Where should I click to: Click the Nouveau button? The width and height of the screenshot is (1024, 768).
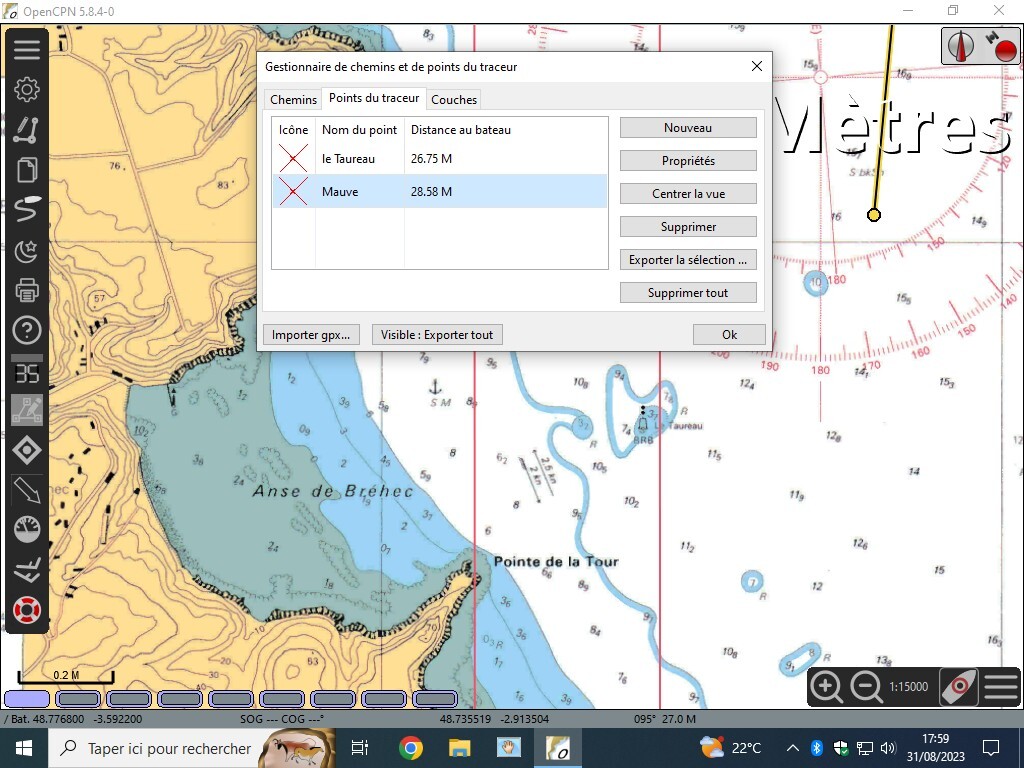click(x=688, y=128)
